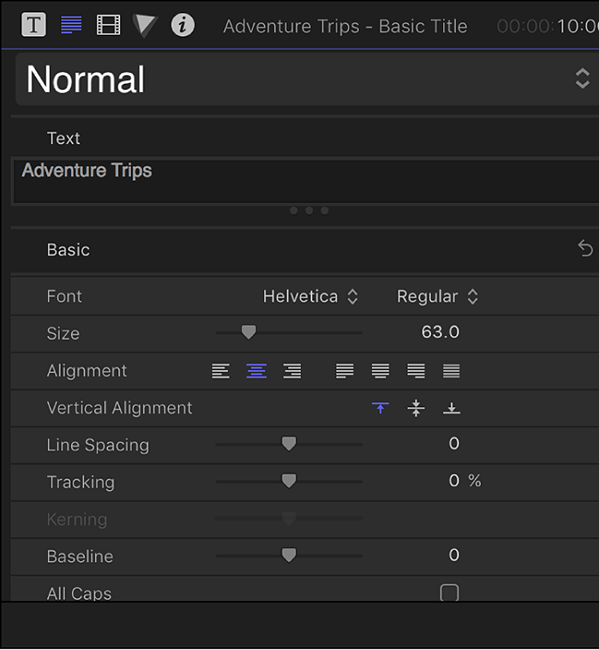Select top vertical alignment
Screen dimensions: 599x650
(381, 408)
